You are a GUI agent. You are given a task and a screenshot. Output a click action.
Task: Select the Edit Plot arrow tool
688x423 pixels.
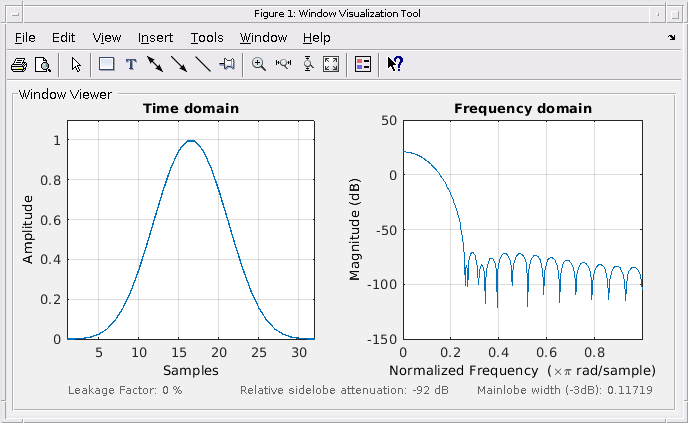(76, 65)
